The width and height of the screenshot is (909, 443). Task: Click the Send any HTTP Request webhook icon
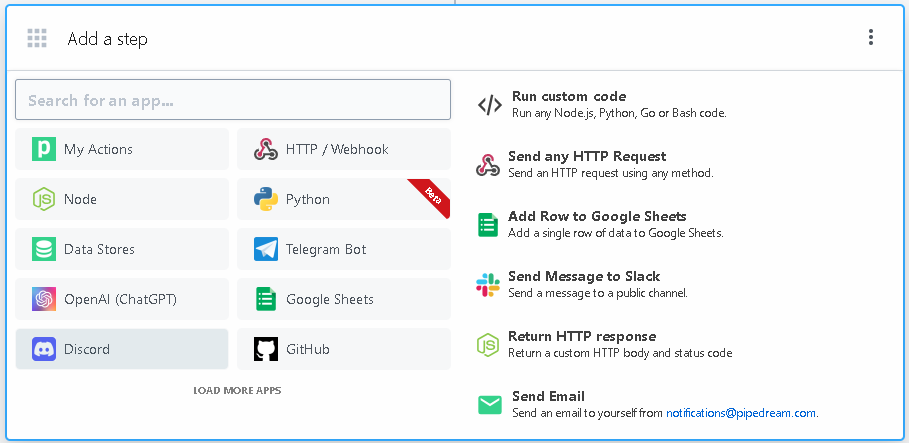[x=488, y=165]
